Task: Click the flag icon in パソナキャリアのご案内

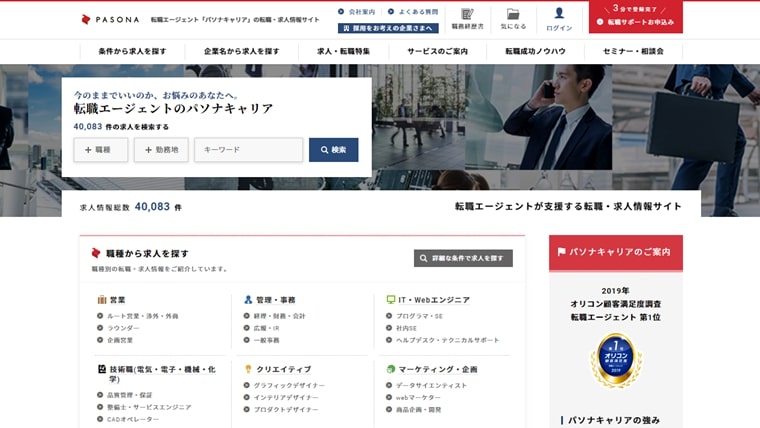Action: tap(561, 252)
